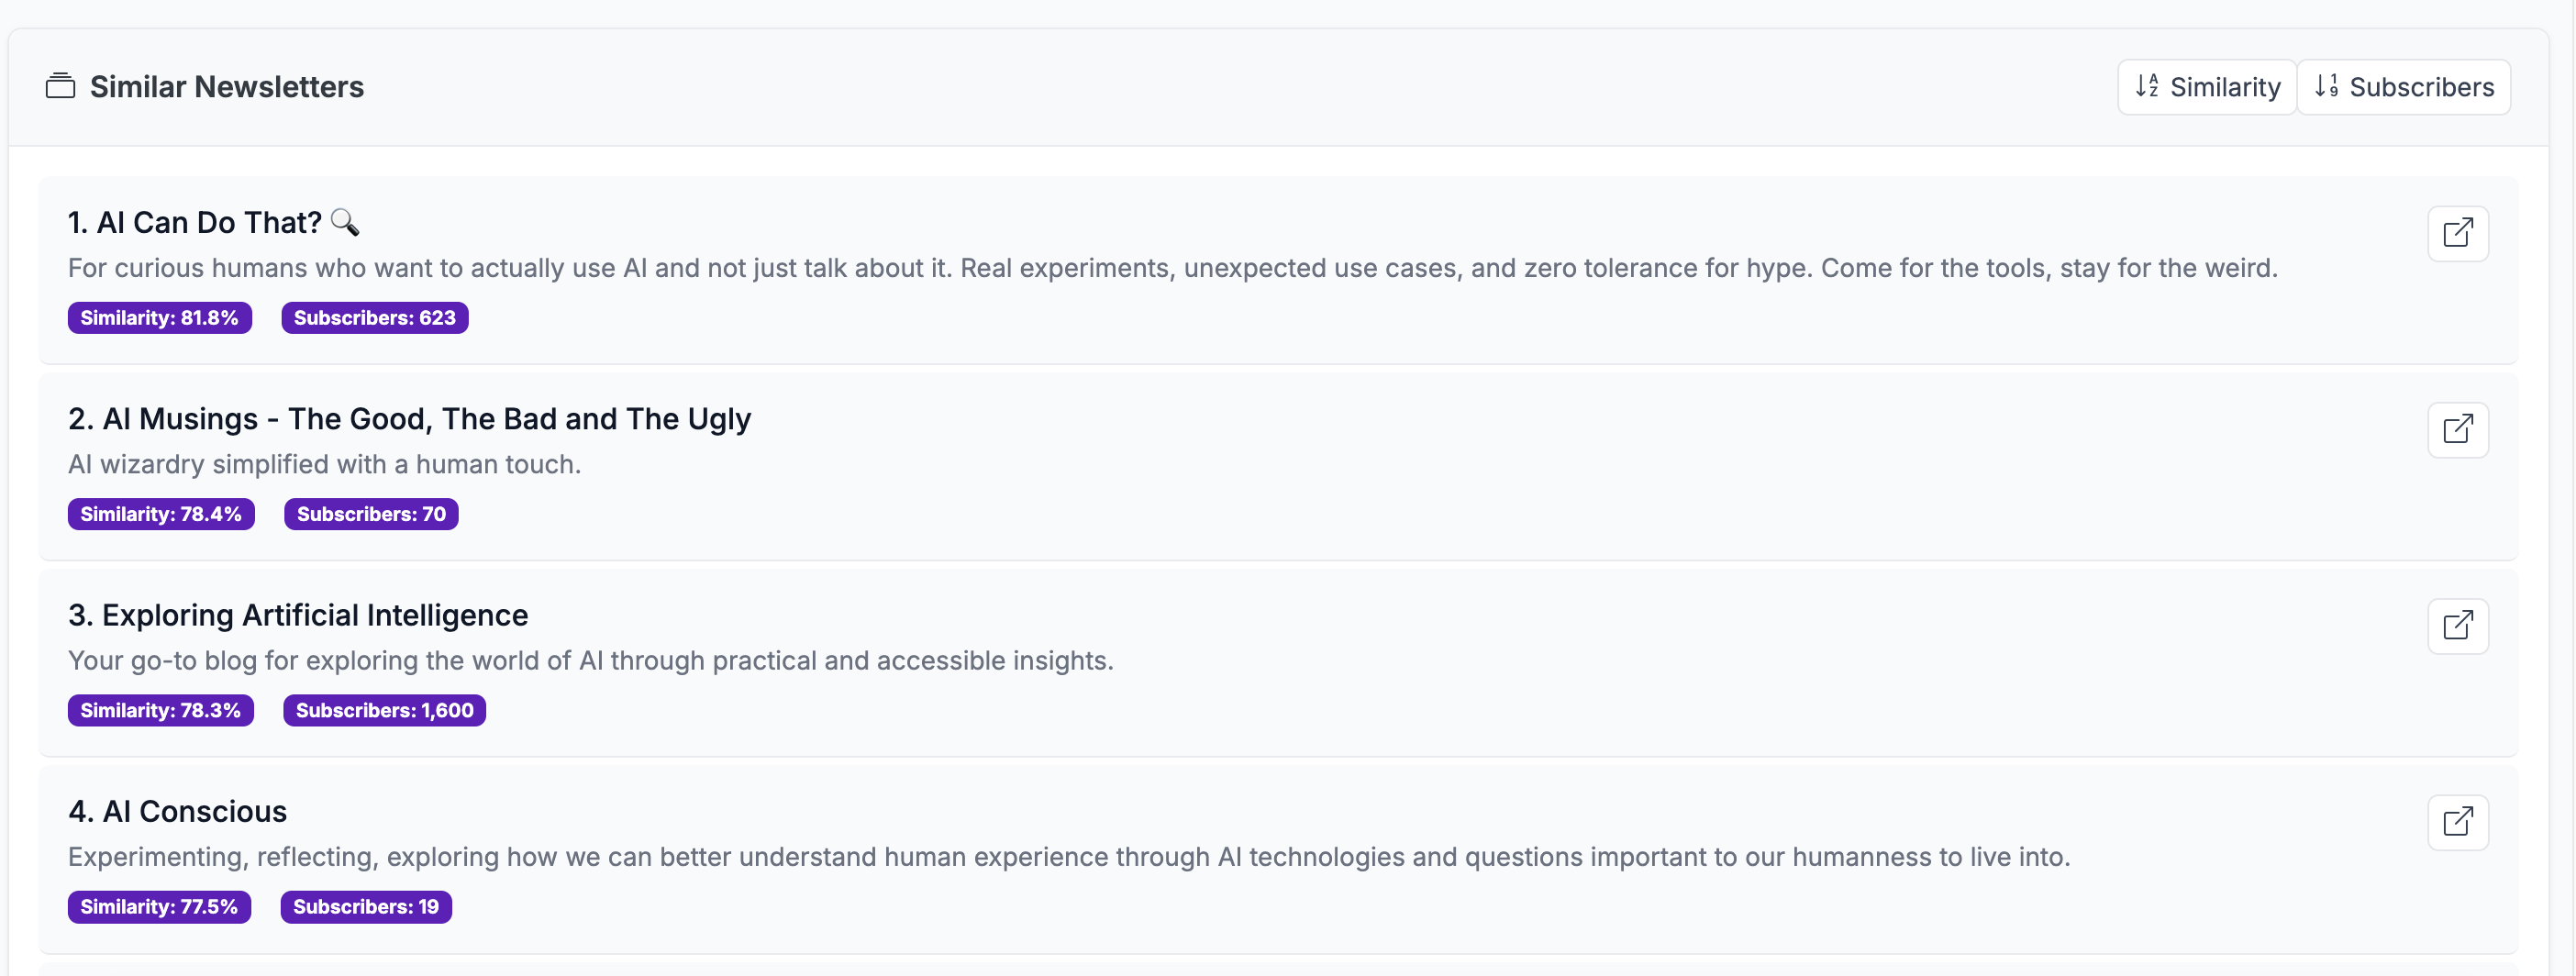Click the Subscribers: 623 badge
The height and width of the screenshot is (976, 2576).
click(374, 318)
